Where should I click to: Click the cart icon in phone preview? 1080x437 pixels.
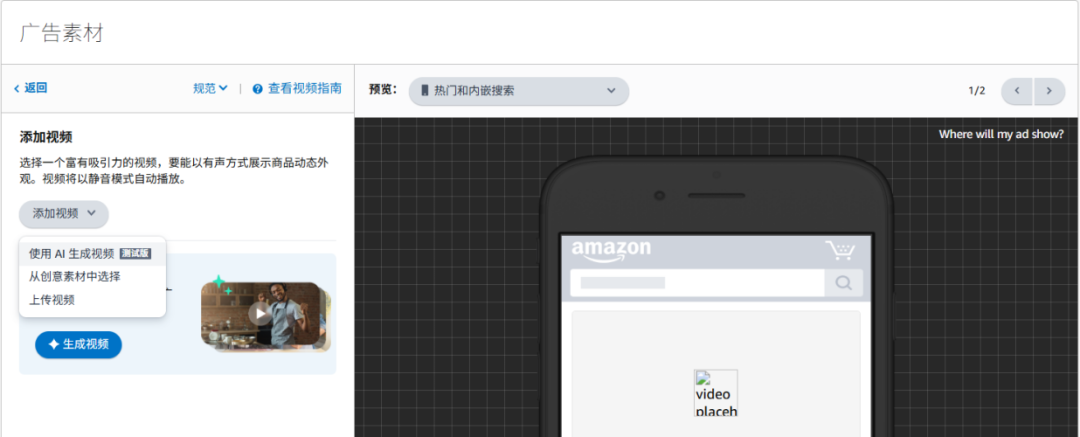840,250
